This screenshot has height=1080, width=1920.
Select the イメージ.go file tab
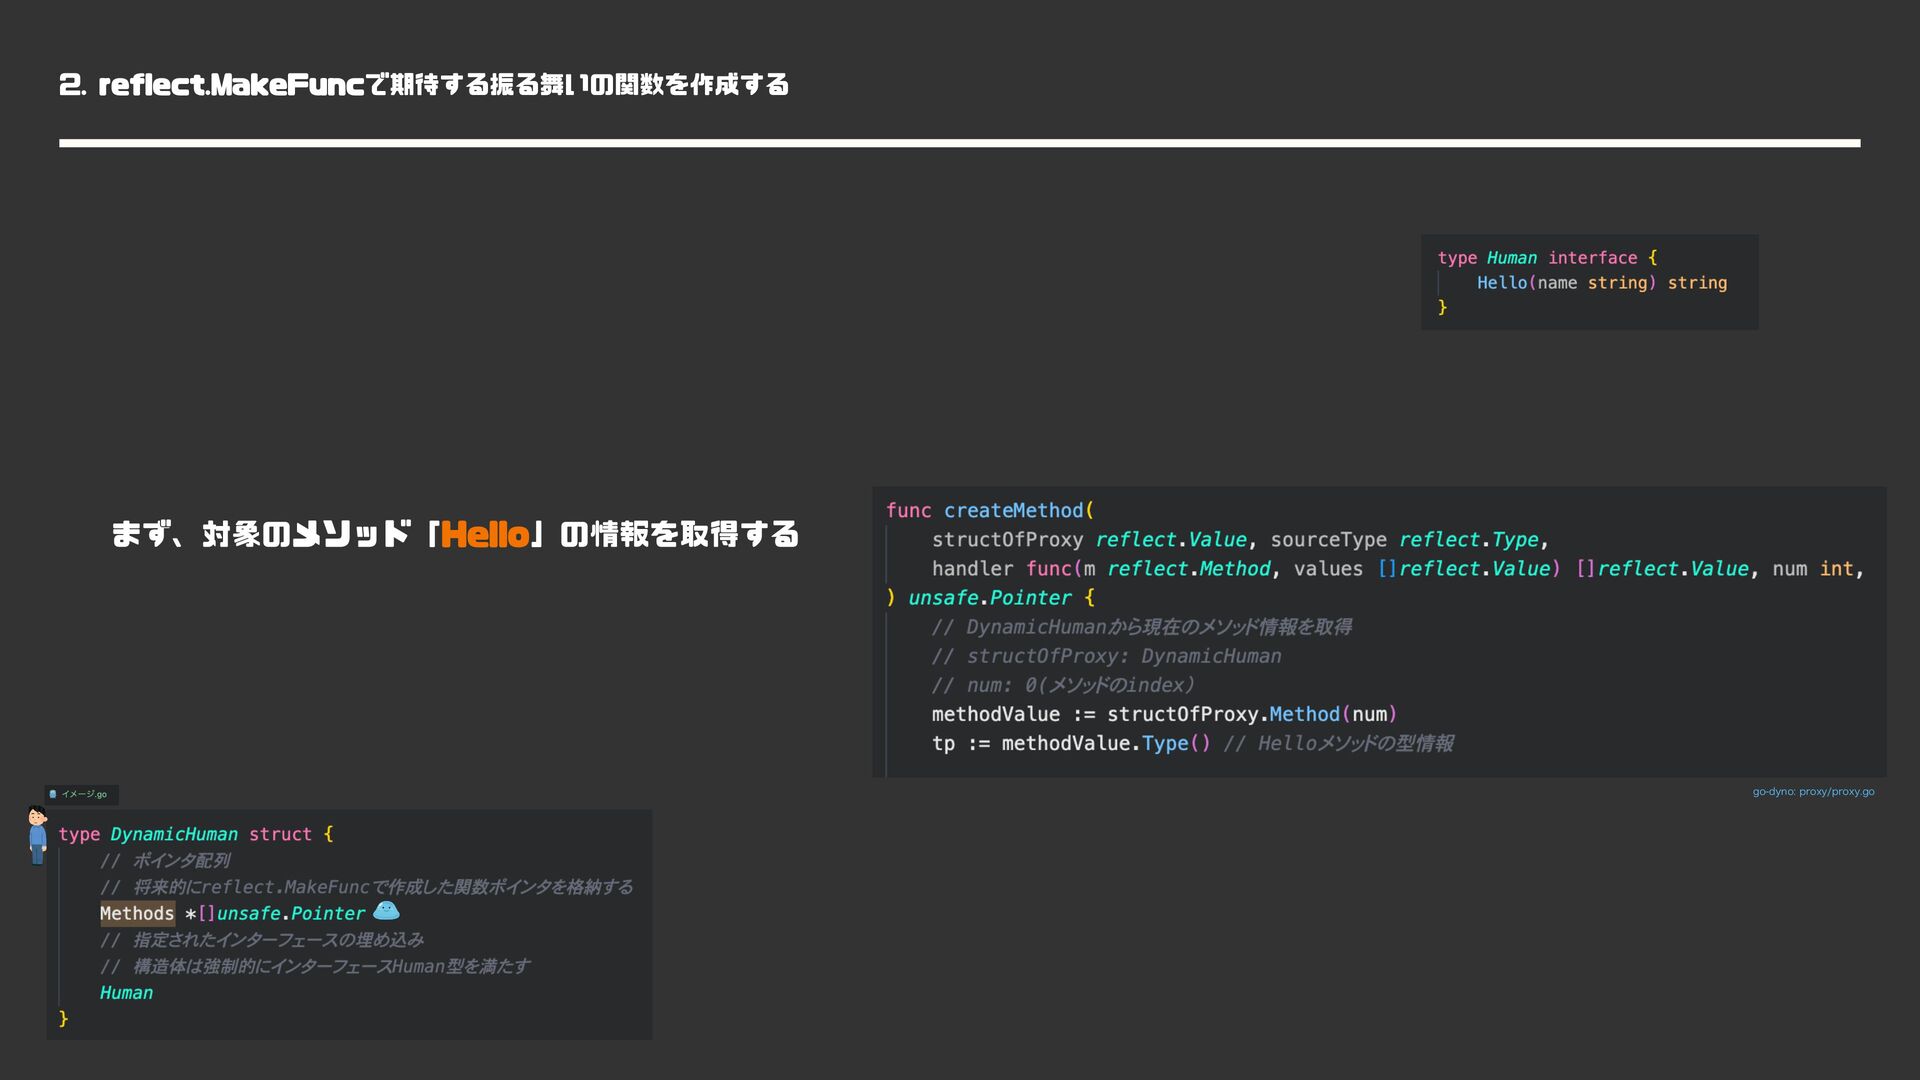(84, 794)
